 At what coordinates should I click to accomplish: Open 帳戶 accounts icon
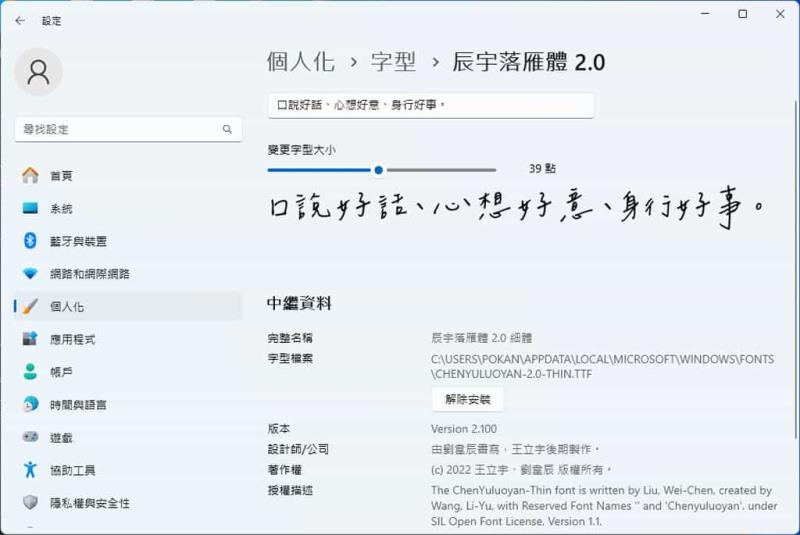(30, 372)
